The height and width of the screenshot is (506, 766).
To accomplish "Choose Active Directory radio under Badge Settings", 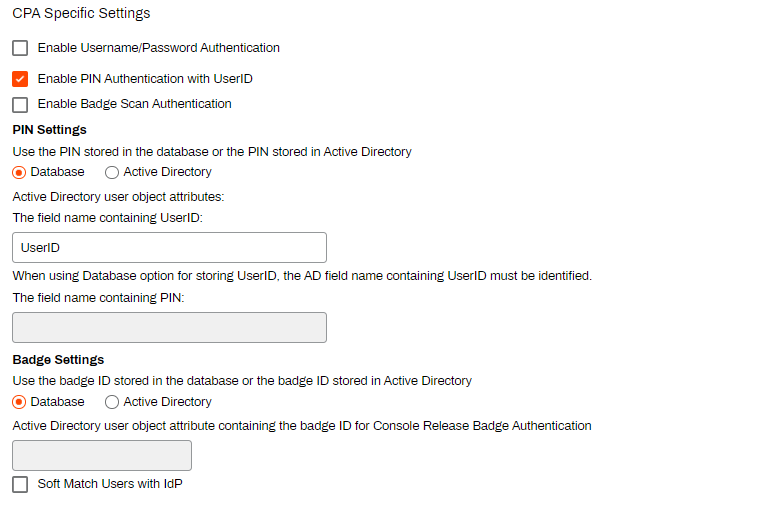I will 112,402.
